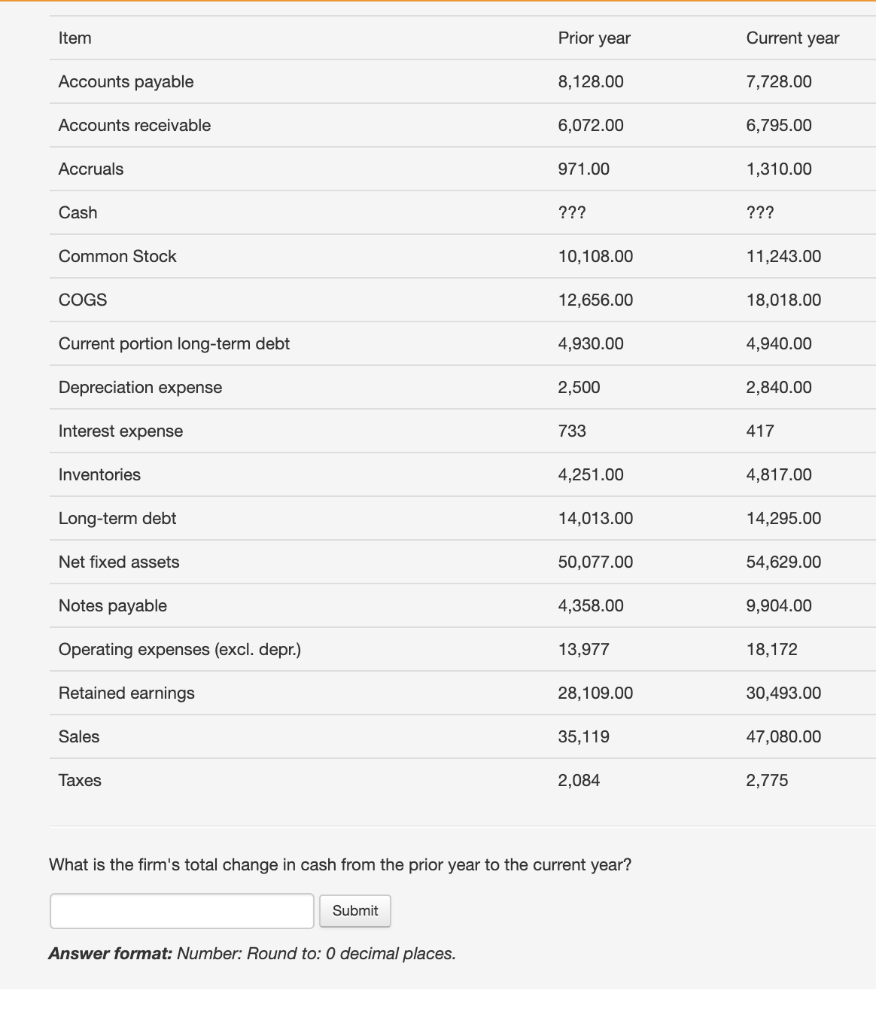Click the Taxes row
Viewport: 876px width, 1024px height.
(79, 780)
